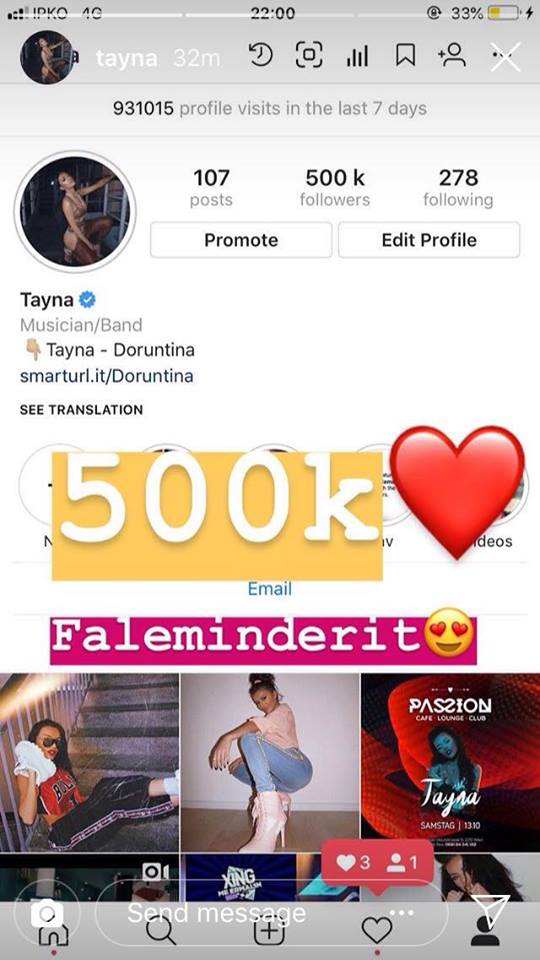Image resolution: width=540 pixels, height=960 pixels.
Task: Open the three dots story options
Action: tap(402, 913)
